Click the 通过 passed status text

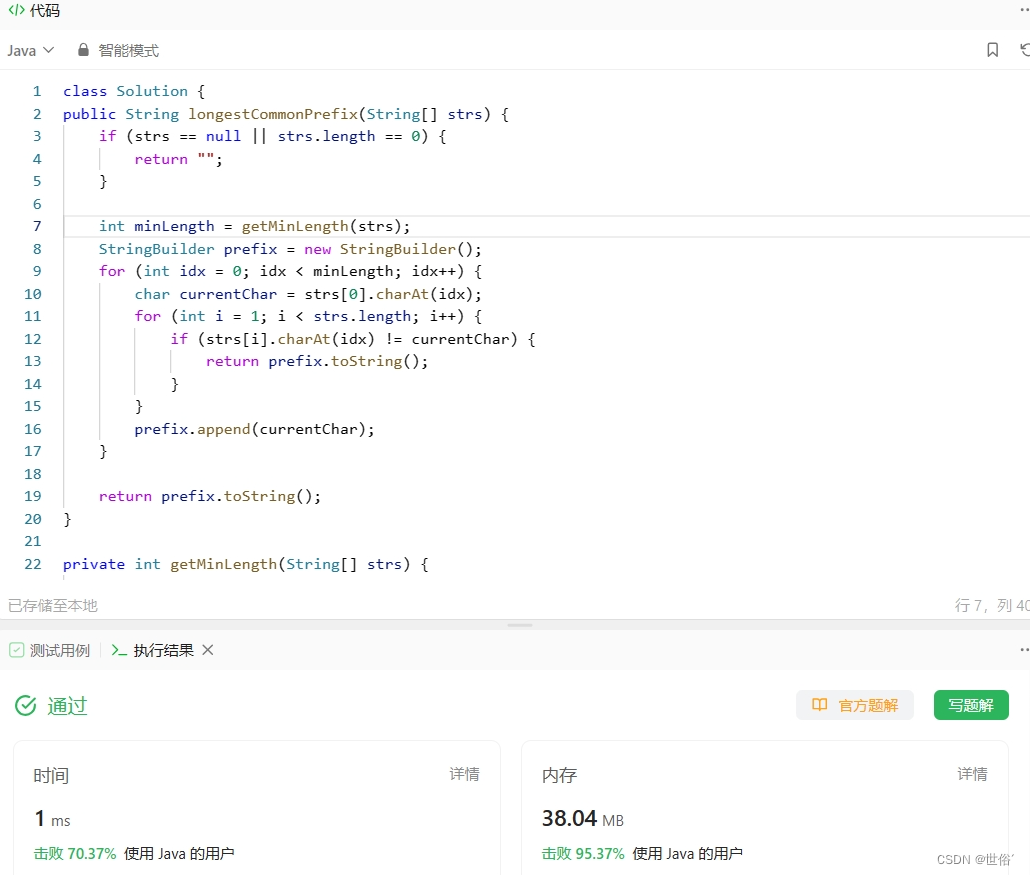click(x=67, y=706)
